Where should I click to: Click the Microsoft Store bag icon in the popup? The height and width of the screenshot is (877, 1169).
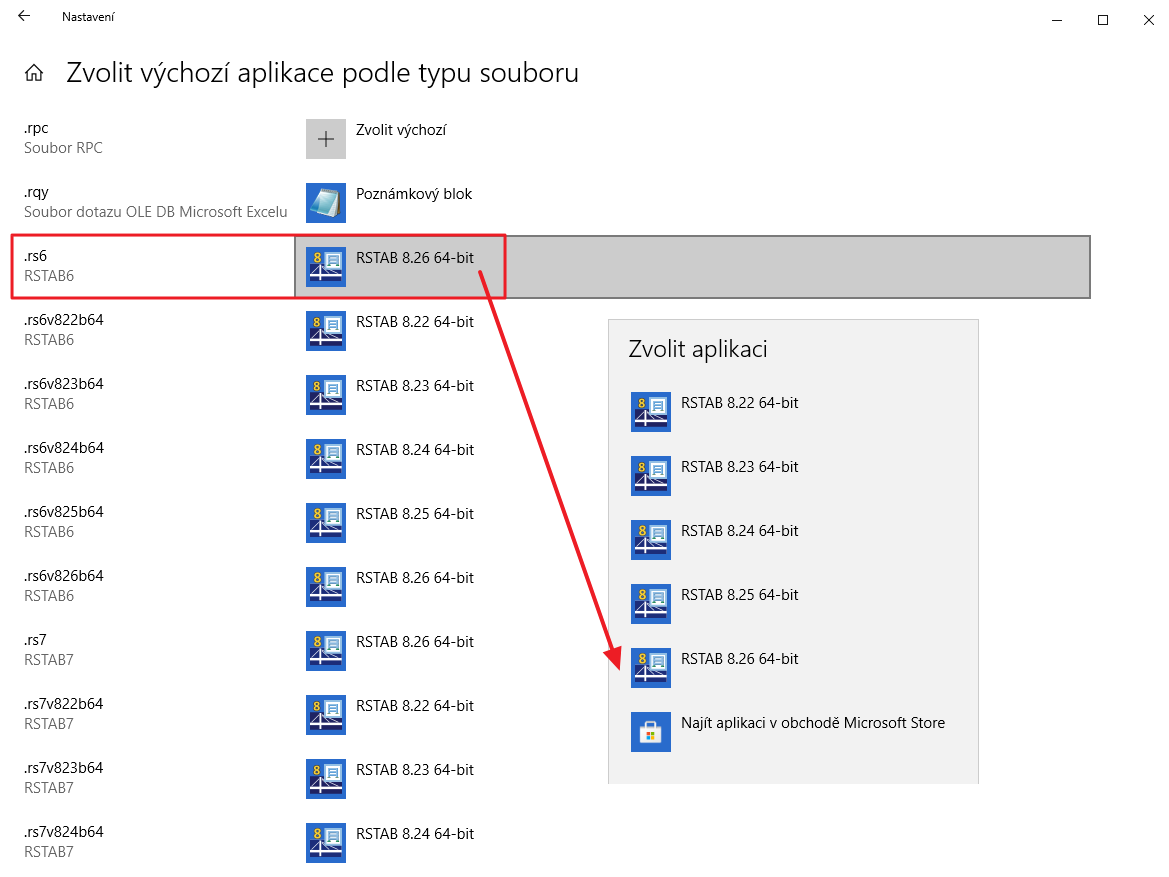click(651, 732)
